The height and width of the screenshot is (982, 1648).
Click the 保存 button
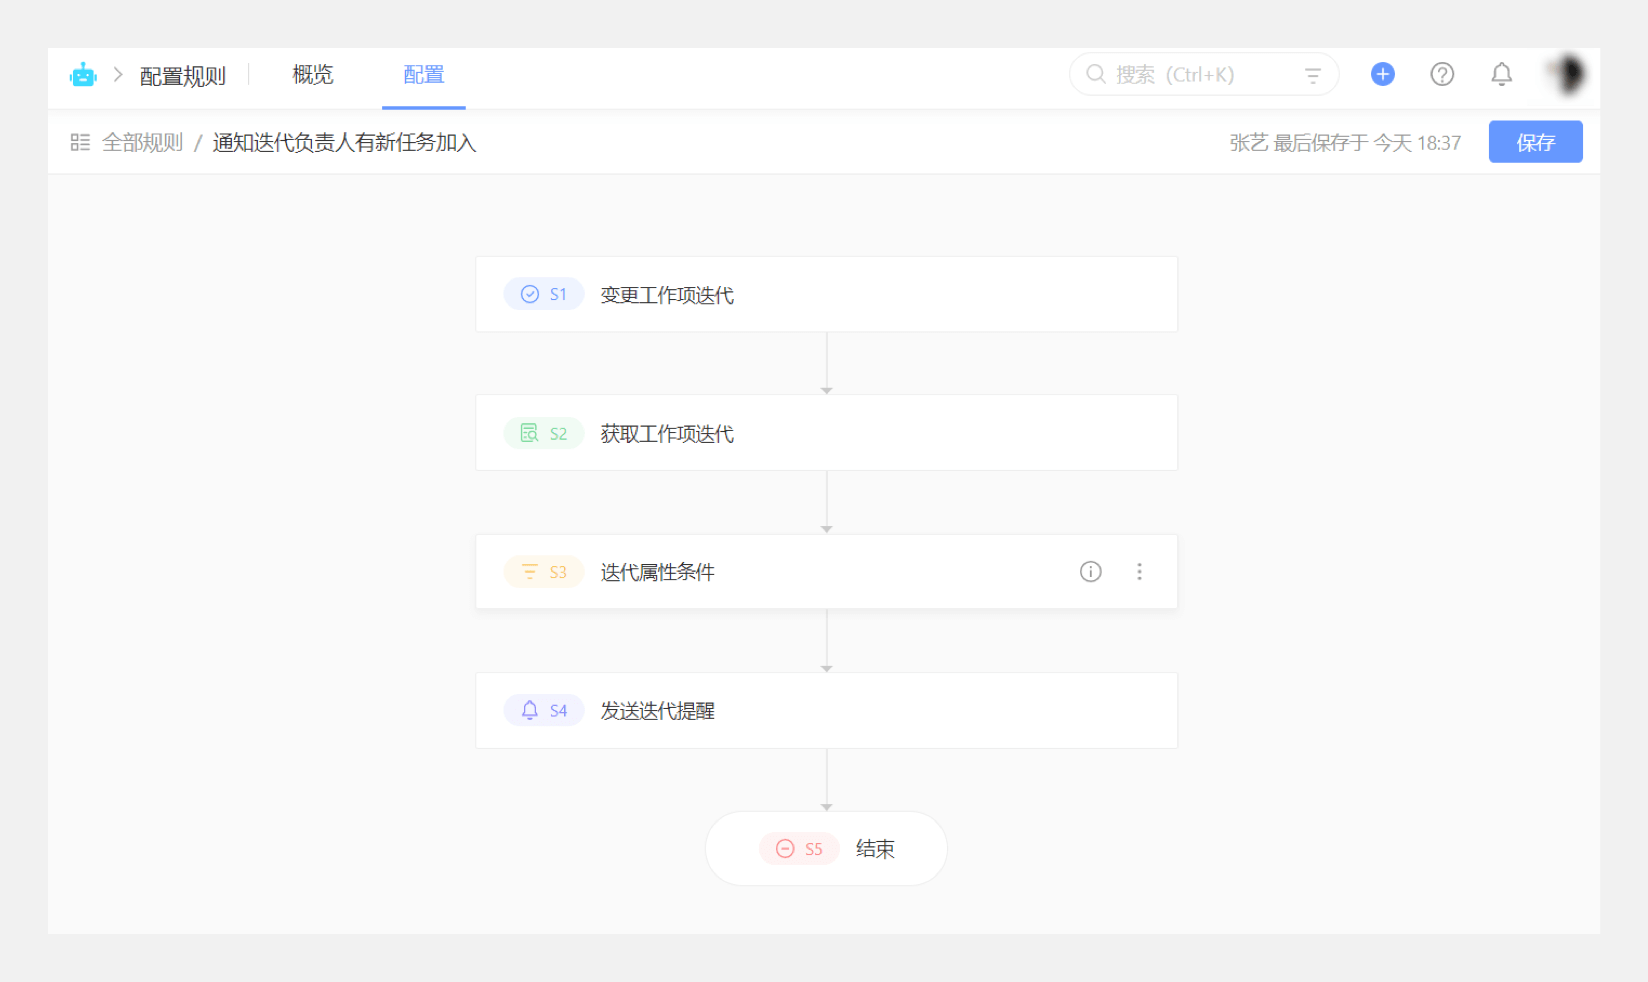(x=1535, y=142)
